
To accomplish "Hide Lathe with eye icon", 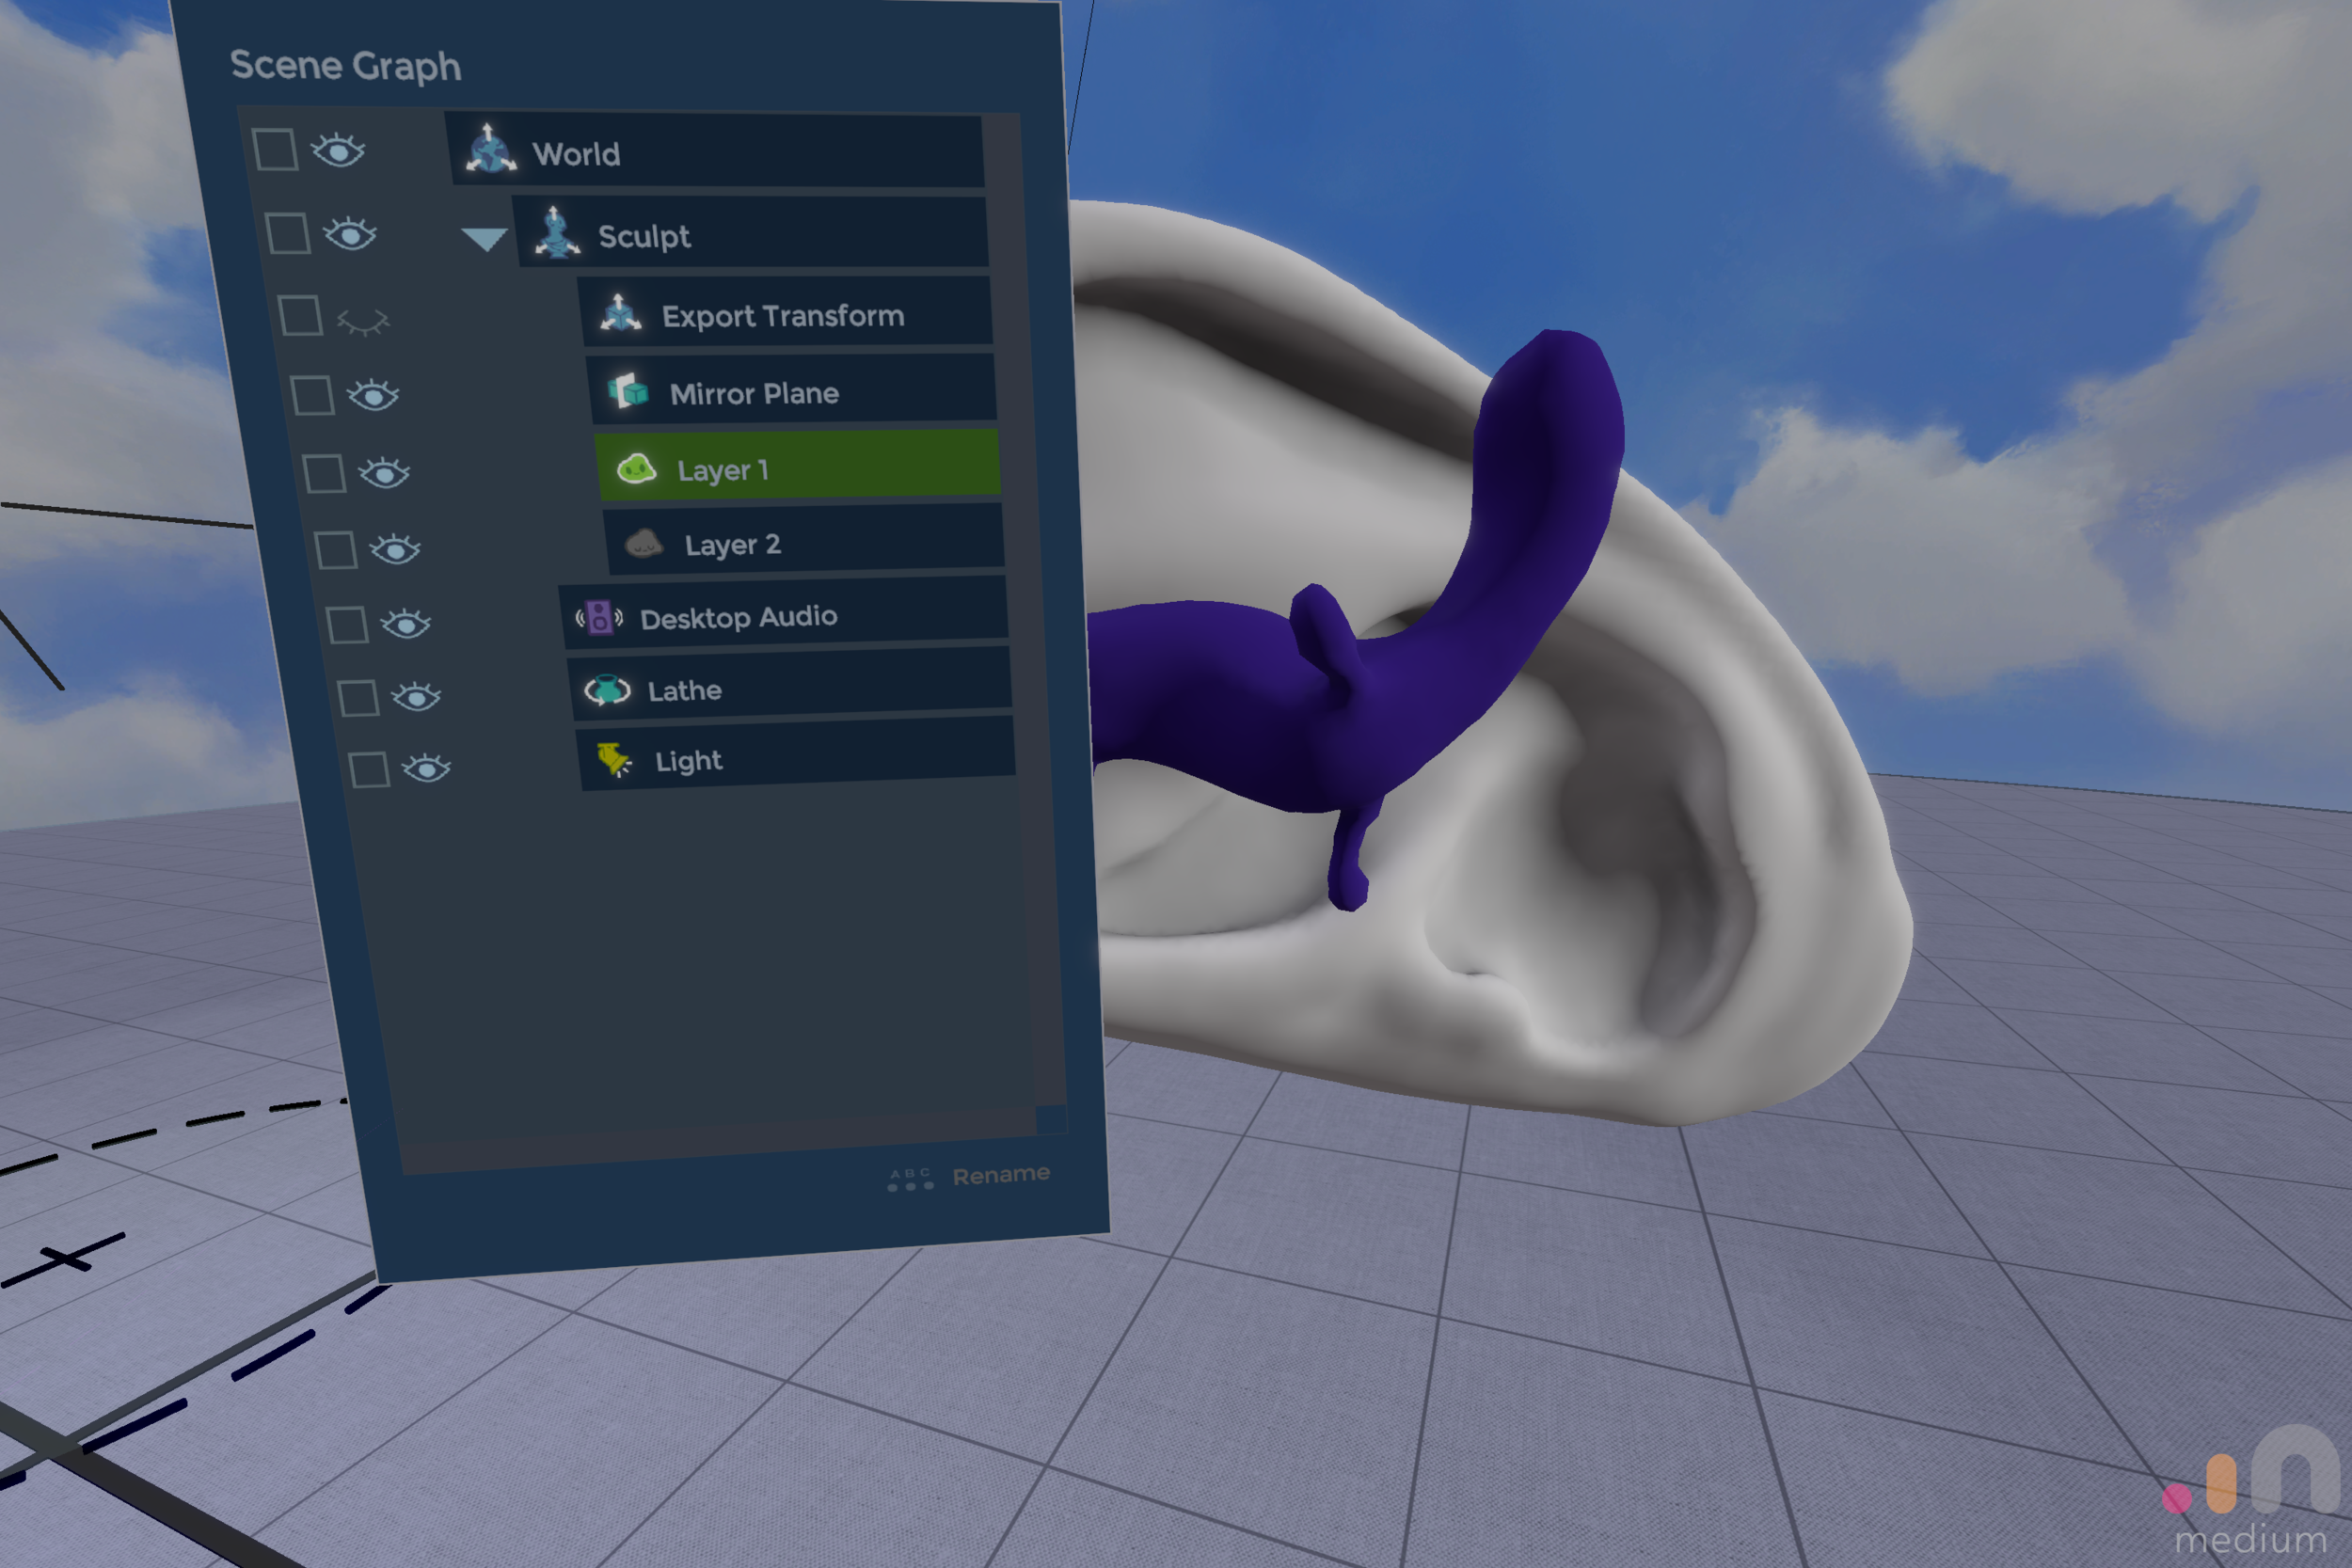I will [416, 697].
